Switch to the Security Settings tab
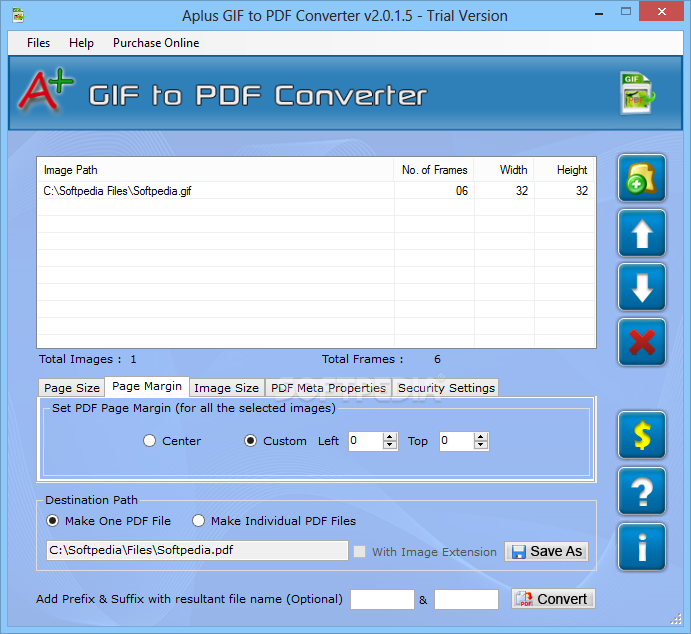Image resolution: width=691 pixels, height=634 pixels. pos(446,388)
